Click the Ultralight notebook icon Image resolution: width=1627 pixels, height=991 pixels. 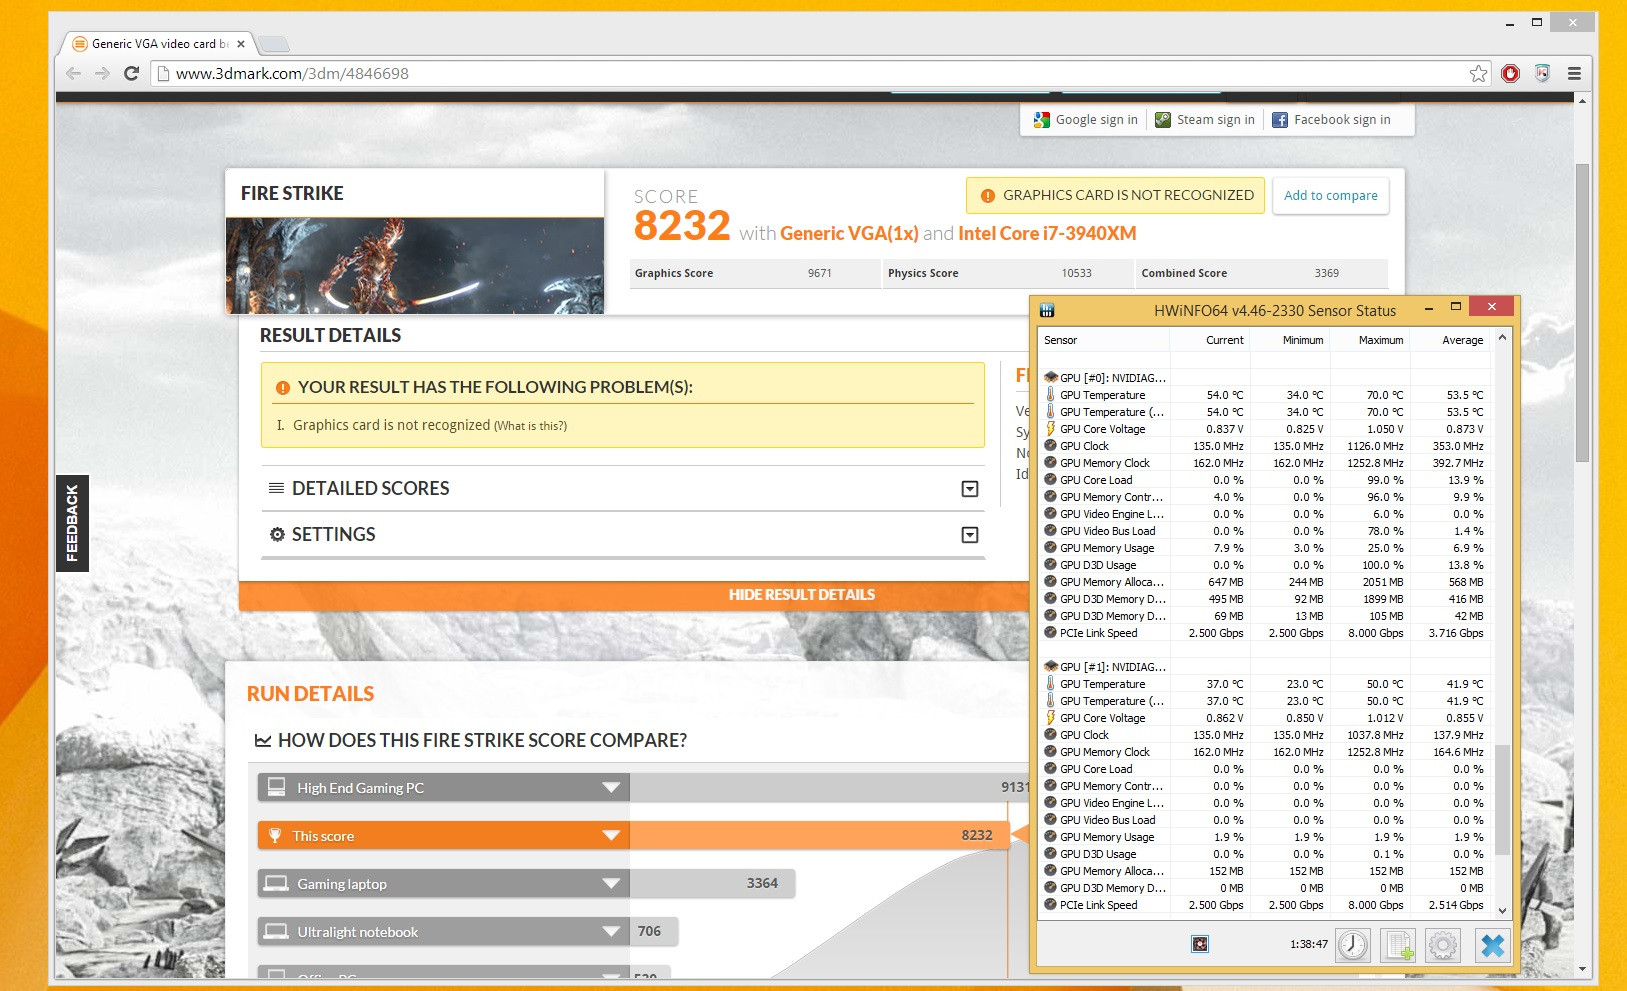point(275,931)
